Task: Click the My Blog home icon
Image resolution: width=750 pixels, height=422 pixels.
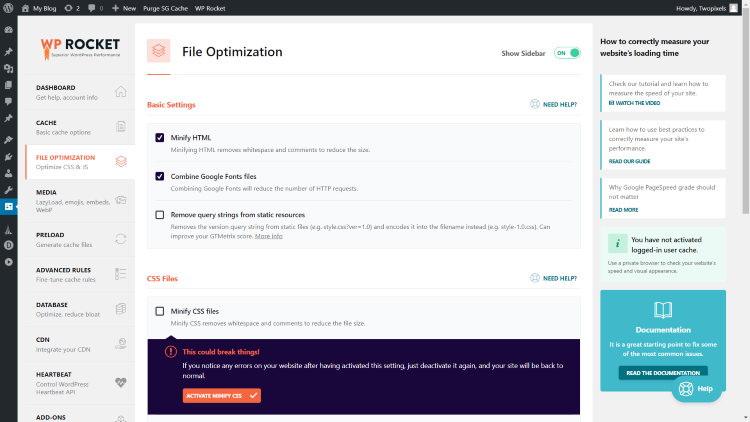Action: click(25, 8)
